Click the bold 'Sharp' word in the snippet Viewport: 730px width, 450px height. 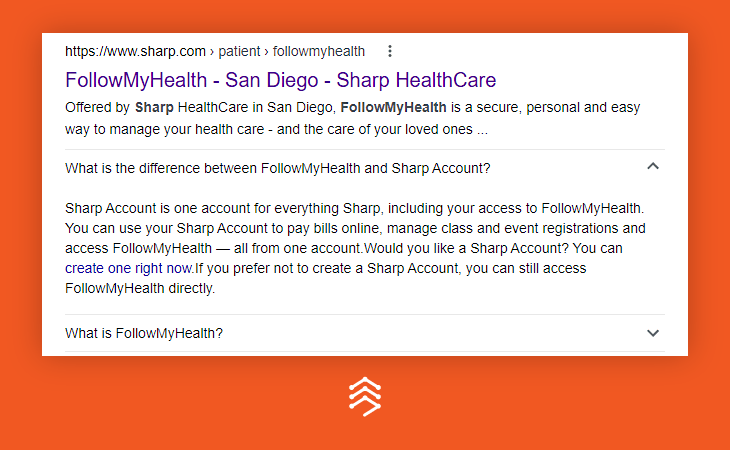[154, 107]
